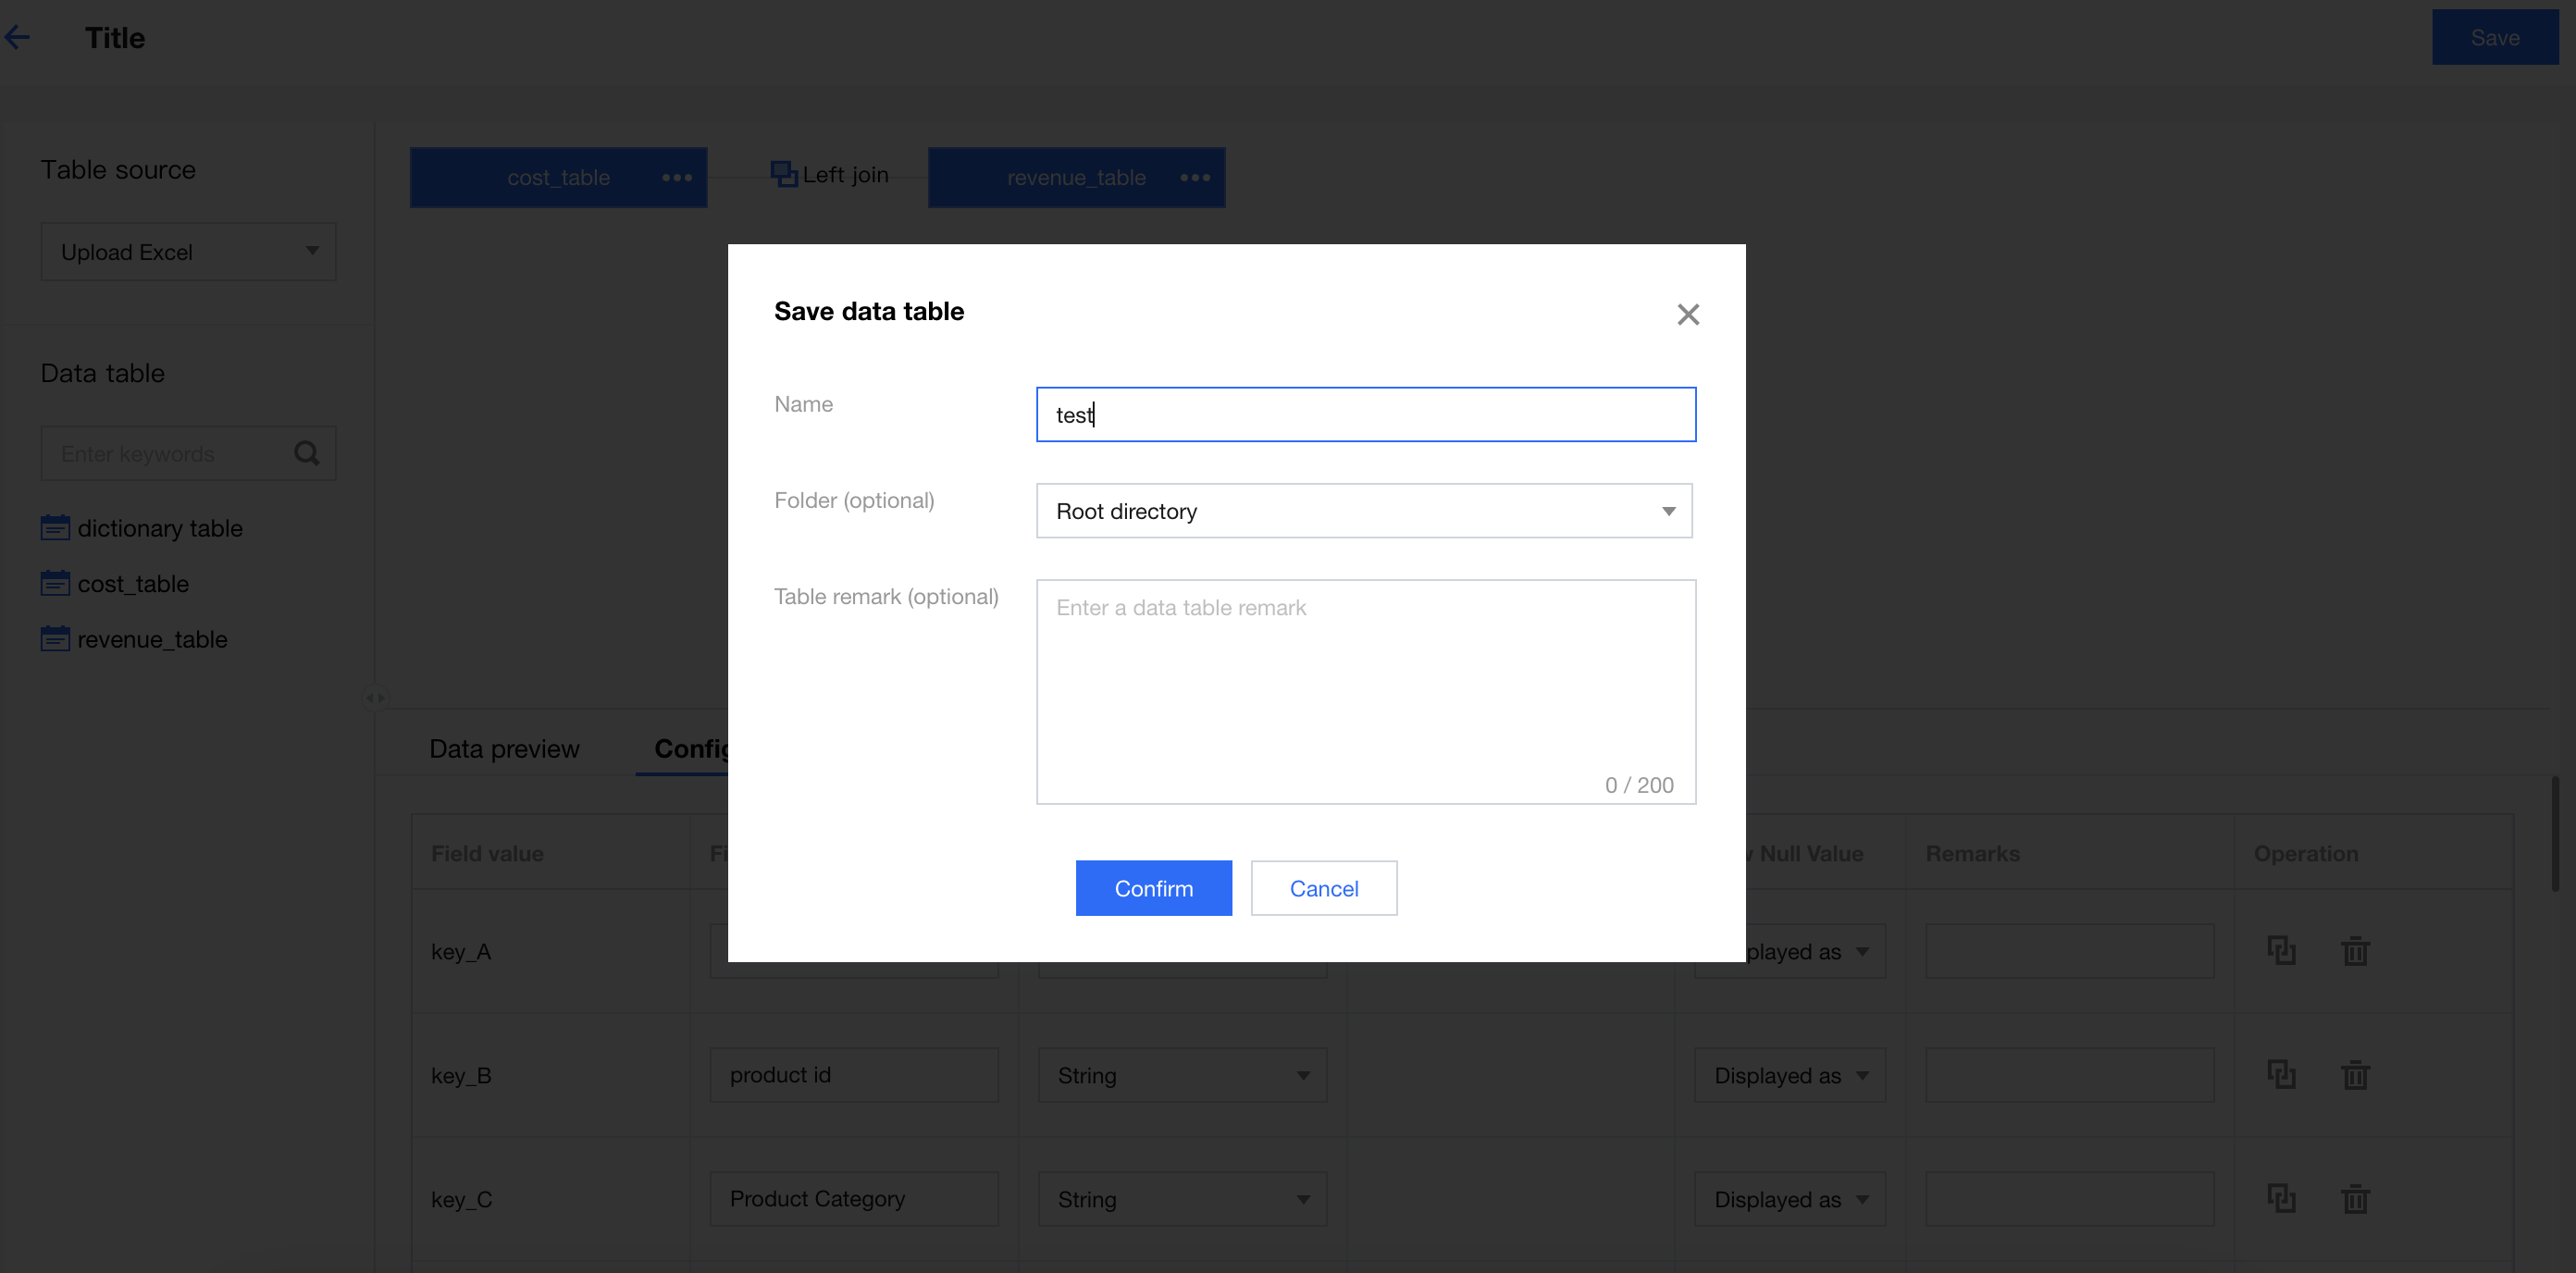Open the String type dropdown for key_B
This screenshot has width=2576, height=1273.
pyautogui.click(x=1182, y=1075)
